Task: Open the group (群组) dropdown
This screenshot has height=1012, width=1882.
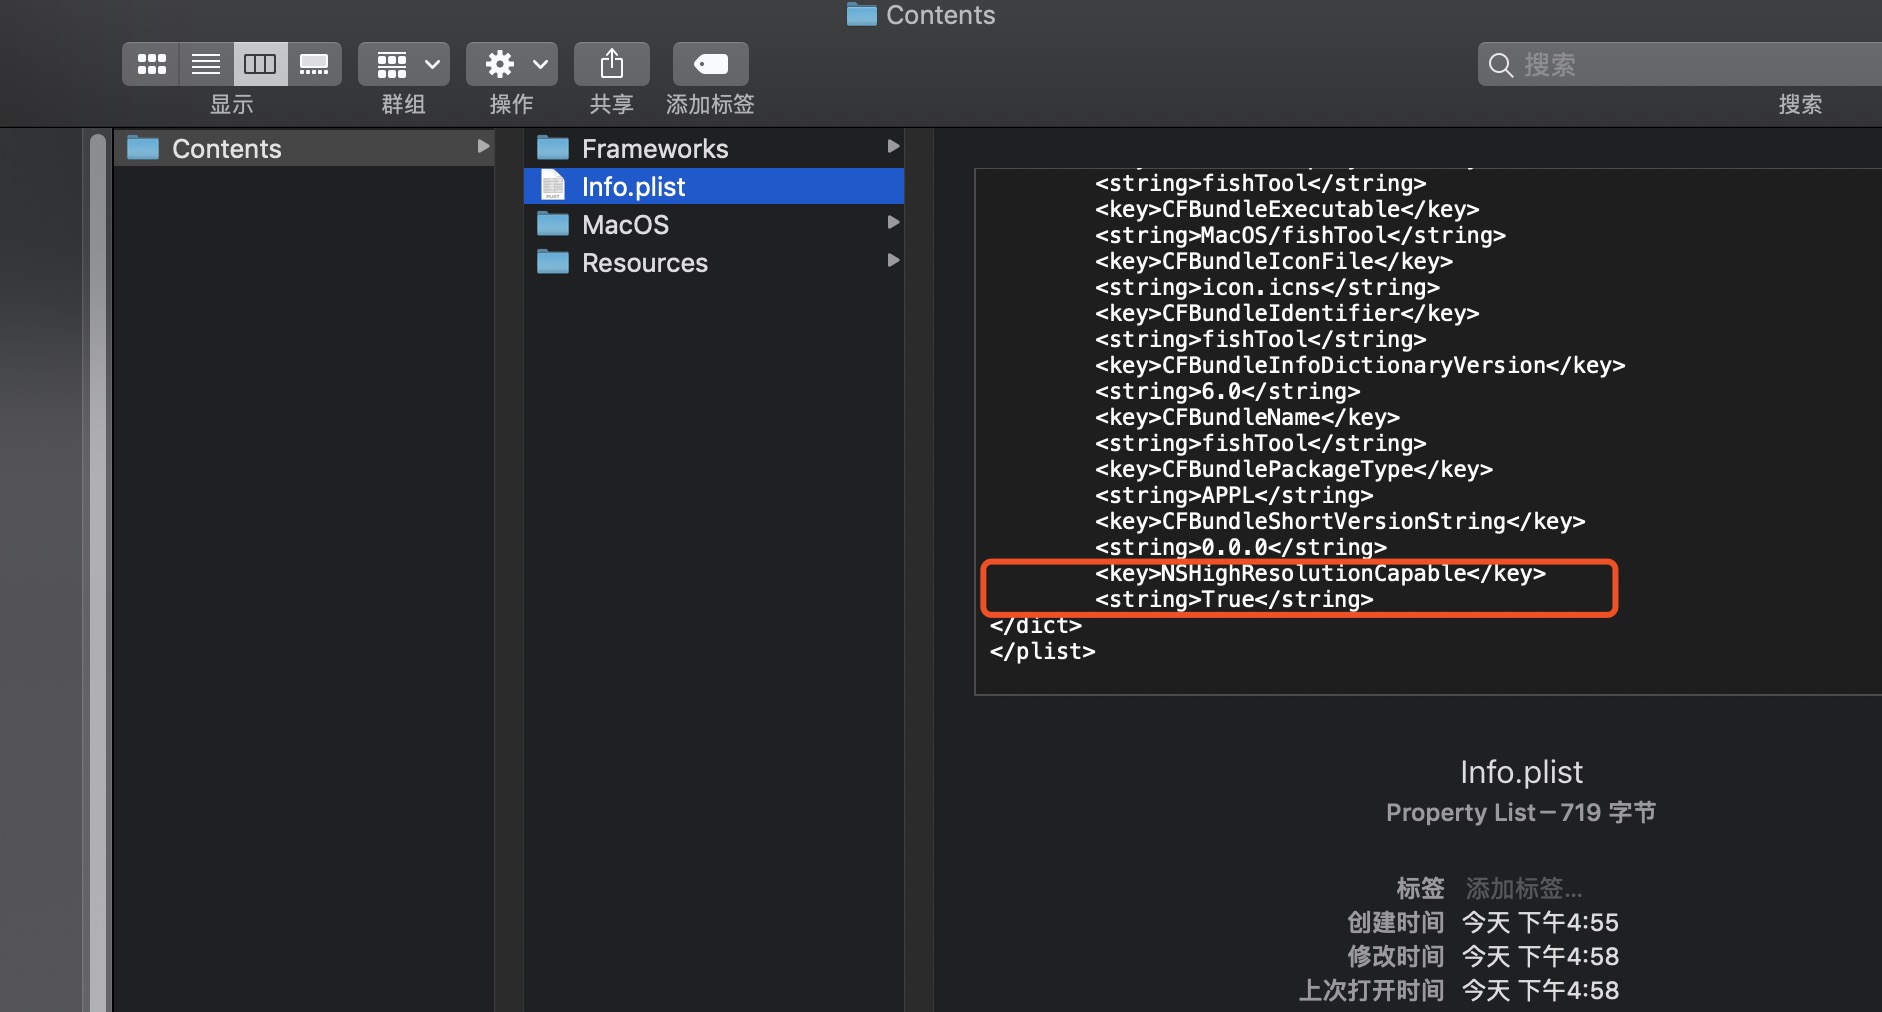Action: pos(403,63)
